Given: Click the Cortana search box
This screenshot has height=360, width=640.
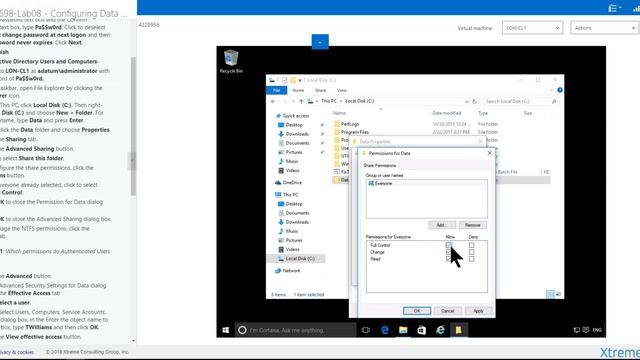Looking at the screenshot, I should pos(296,330).
